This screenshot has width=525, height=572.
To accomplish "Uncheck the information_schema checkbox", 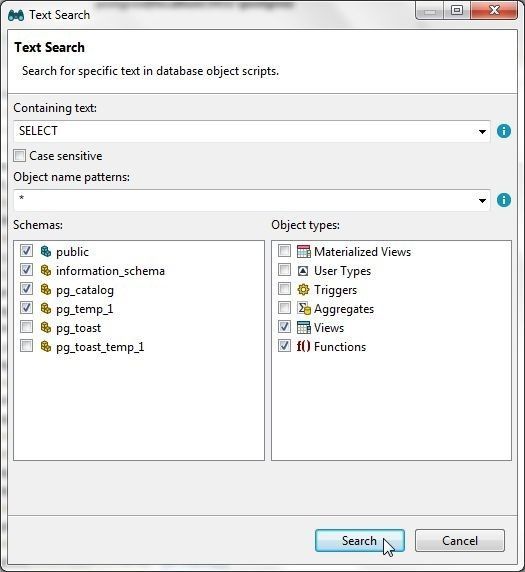I will point(26,270).
